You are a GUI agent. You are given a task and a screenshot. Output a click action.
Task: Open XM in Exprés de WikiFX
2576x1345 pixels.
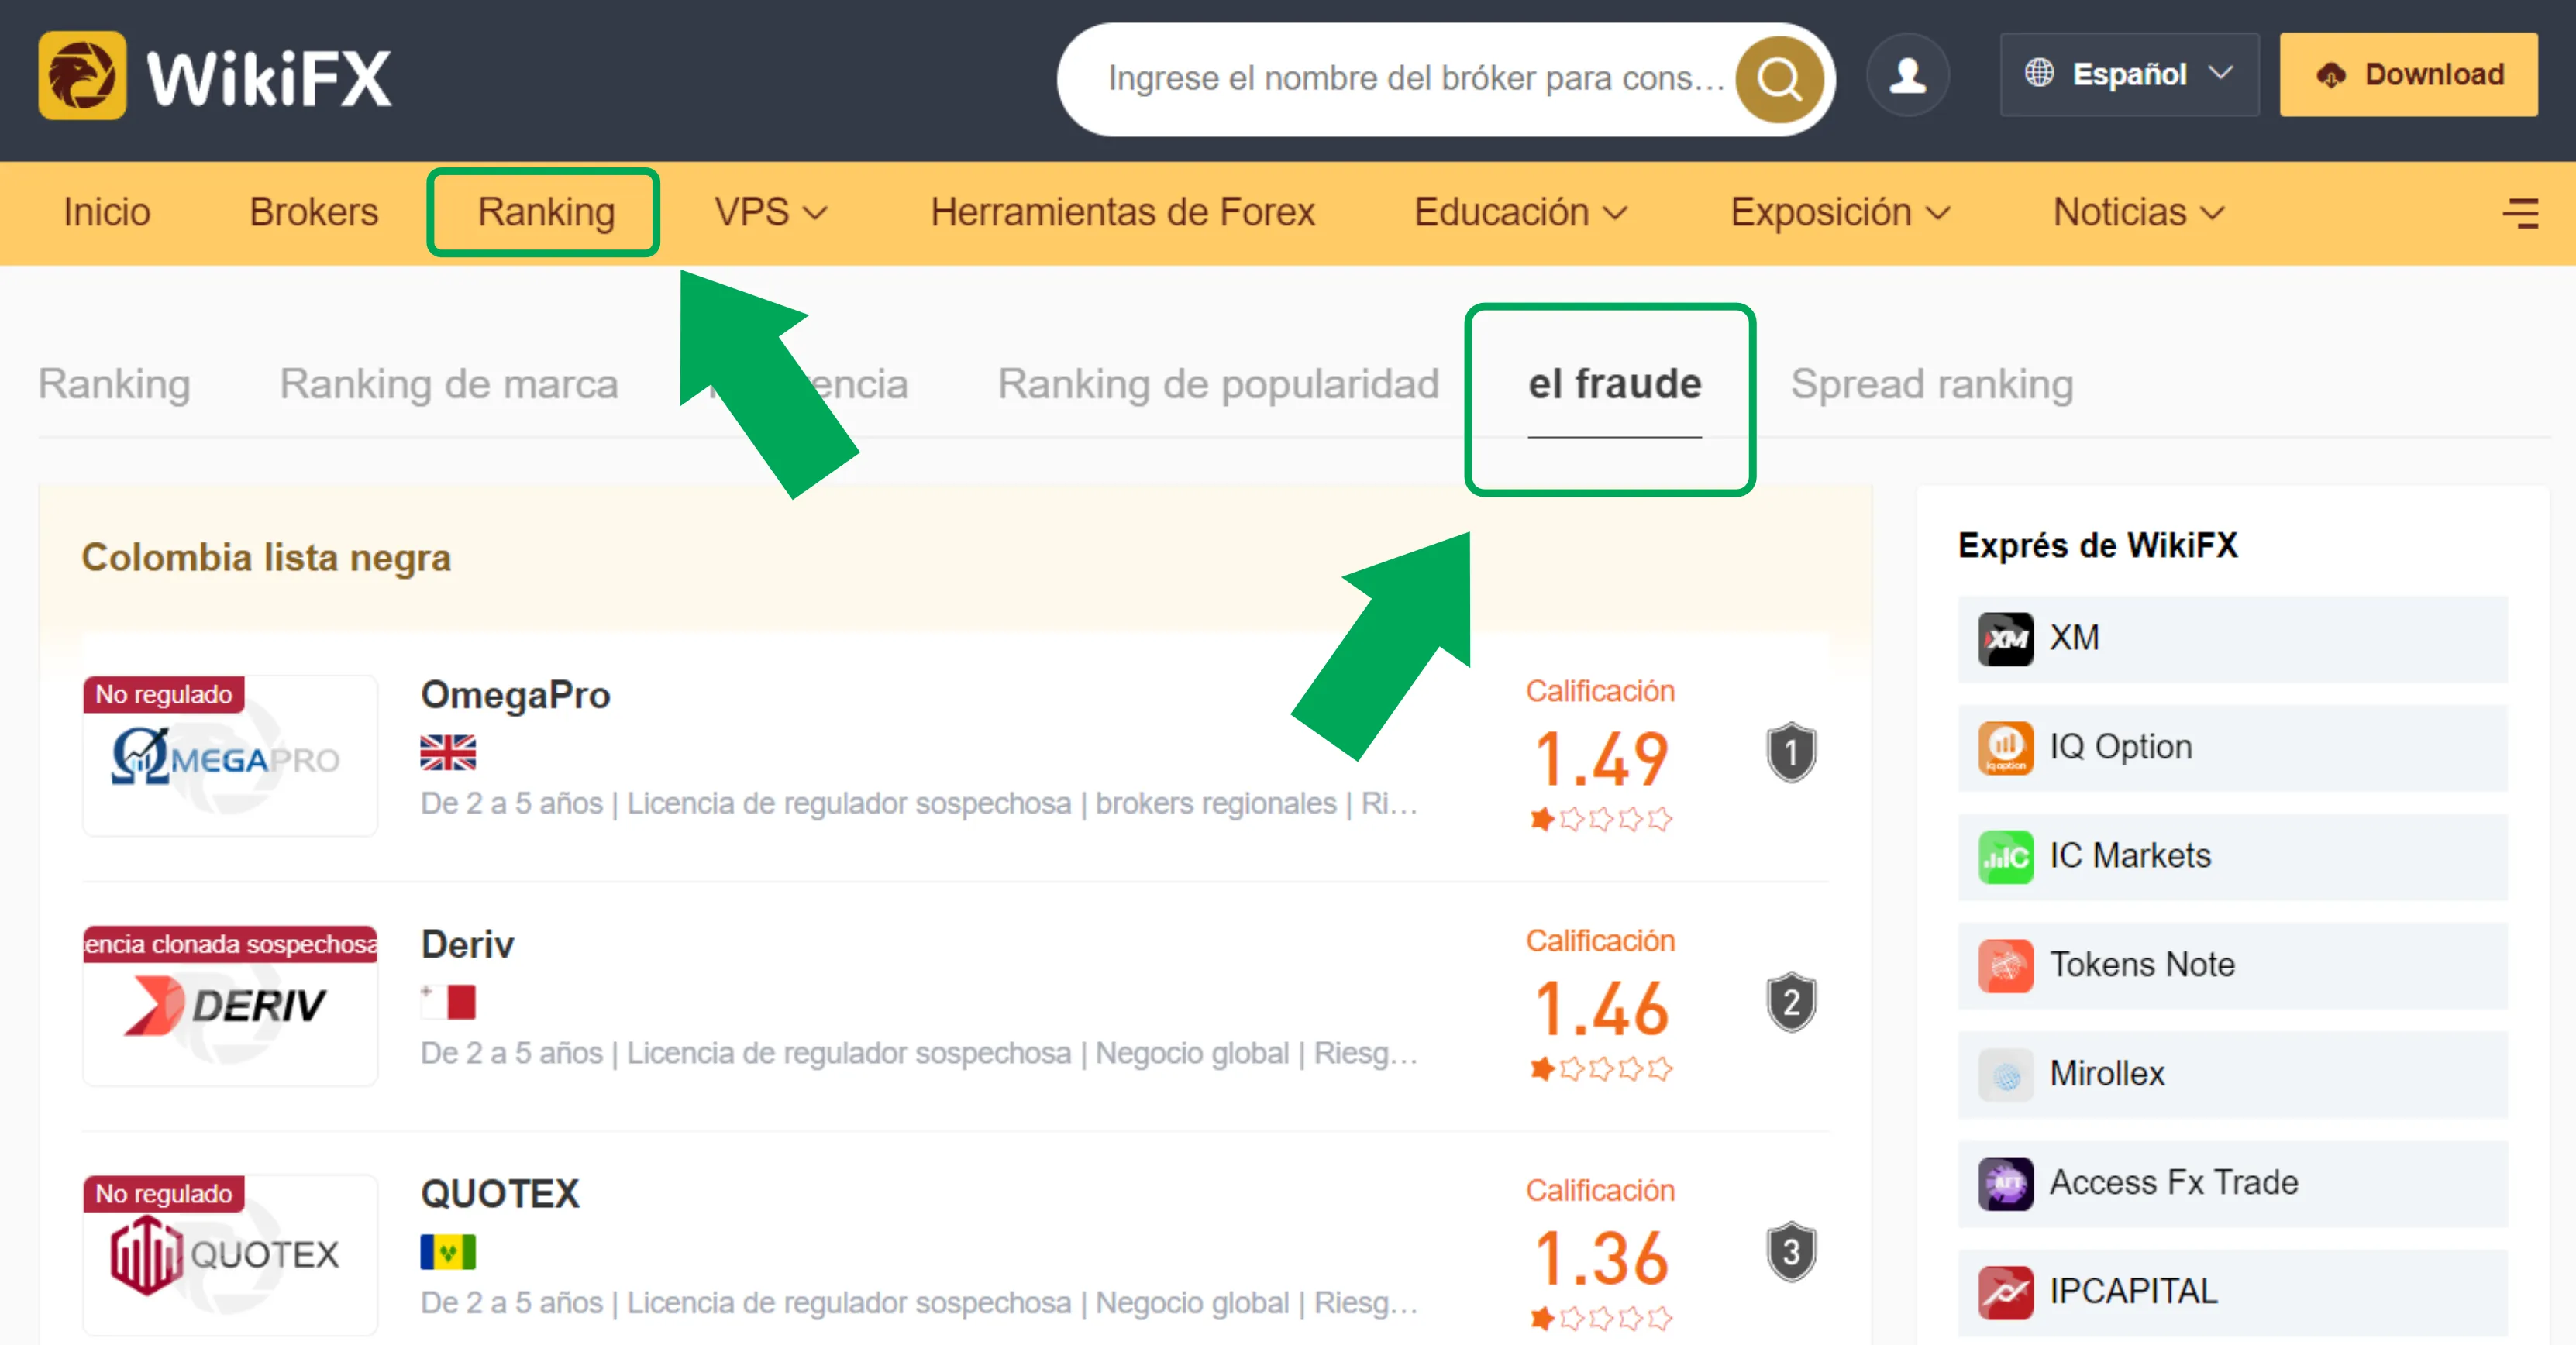click(2232, 639)
